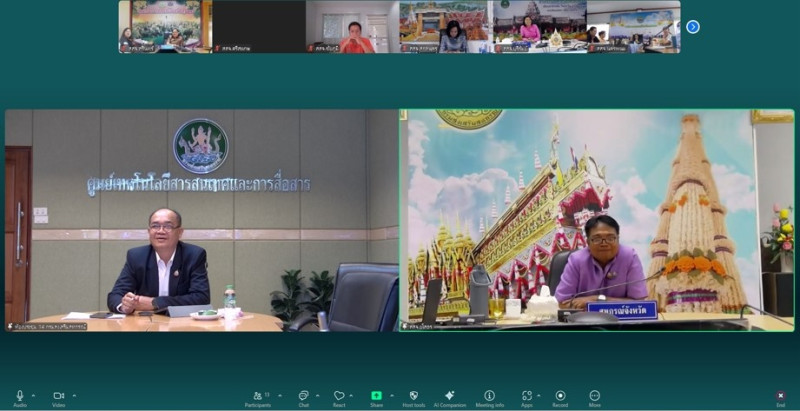Open the More options menu

tap(594, 398)
